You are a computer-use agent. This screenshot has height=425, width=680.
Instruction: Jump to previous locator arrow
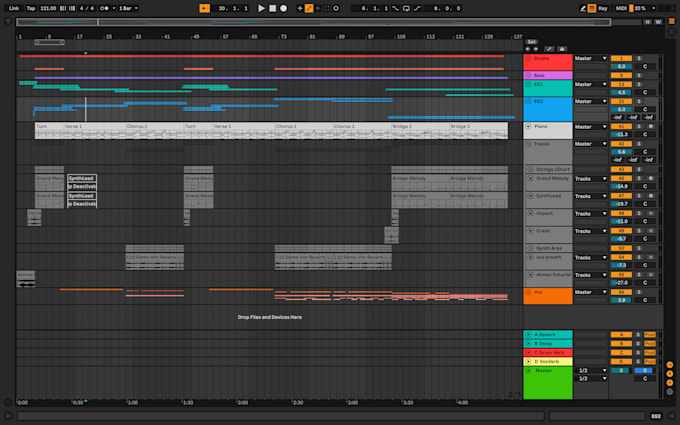[528, 49]
